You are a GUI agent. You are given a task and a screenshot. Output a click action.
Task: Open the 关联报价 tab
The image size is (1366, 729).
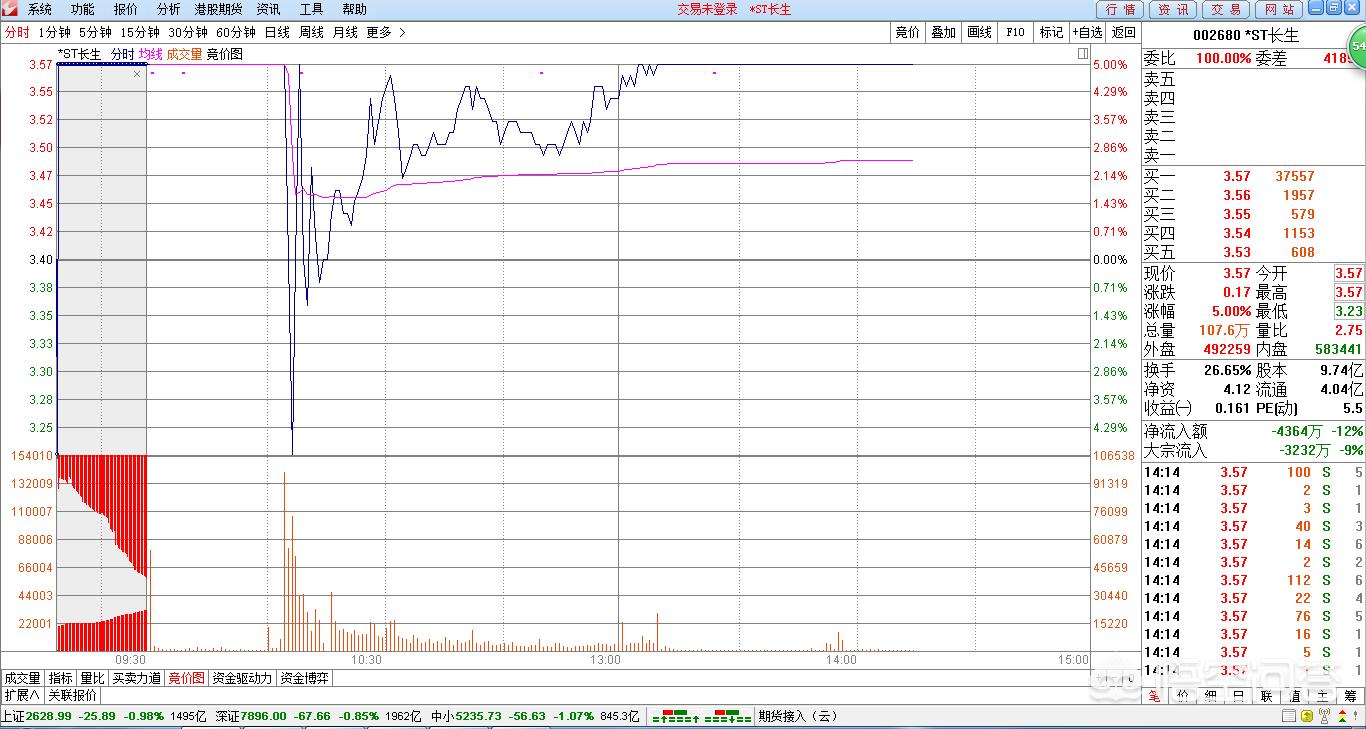pyautogui.click(x=73, y=695)
